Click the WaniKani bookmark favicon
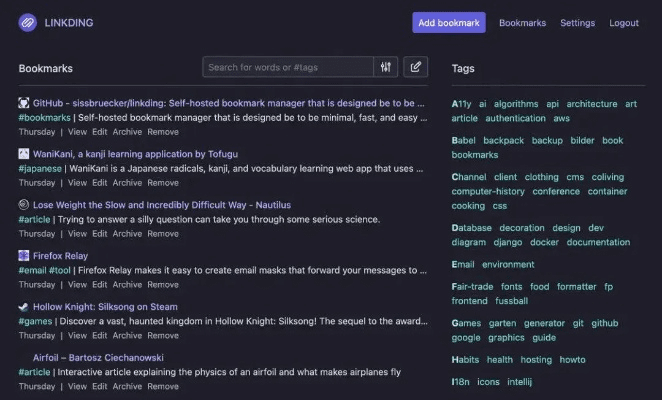This screenshot has height=400, width=662. tap(24, 154)
